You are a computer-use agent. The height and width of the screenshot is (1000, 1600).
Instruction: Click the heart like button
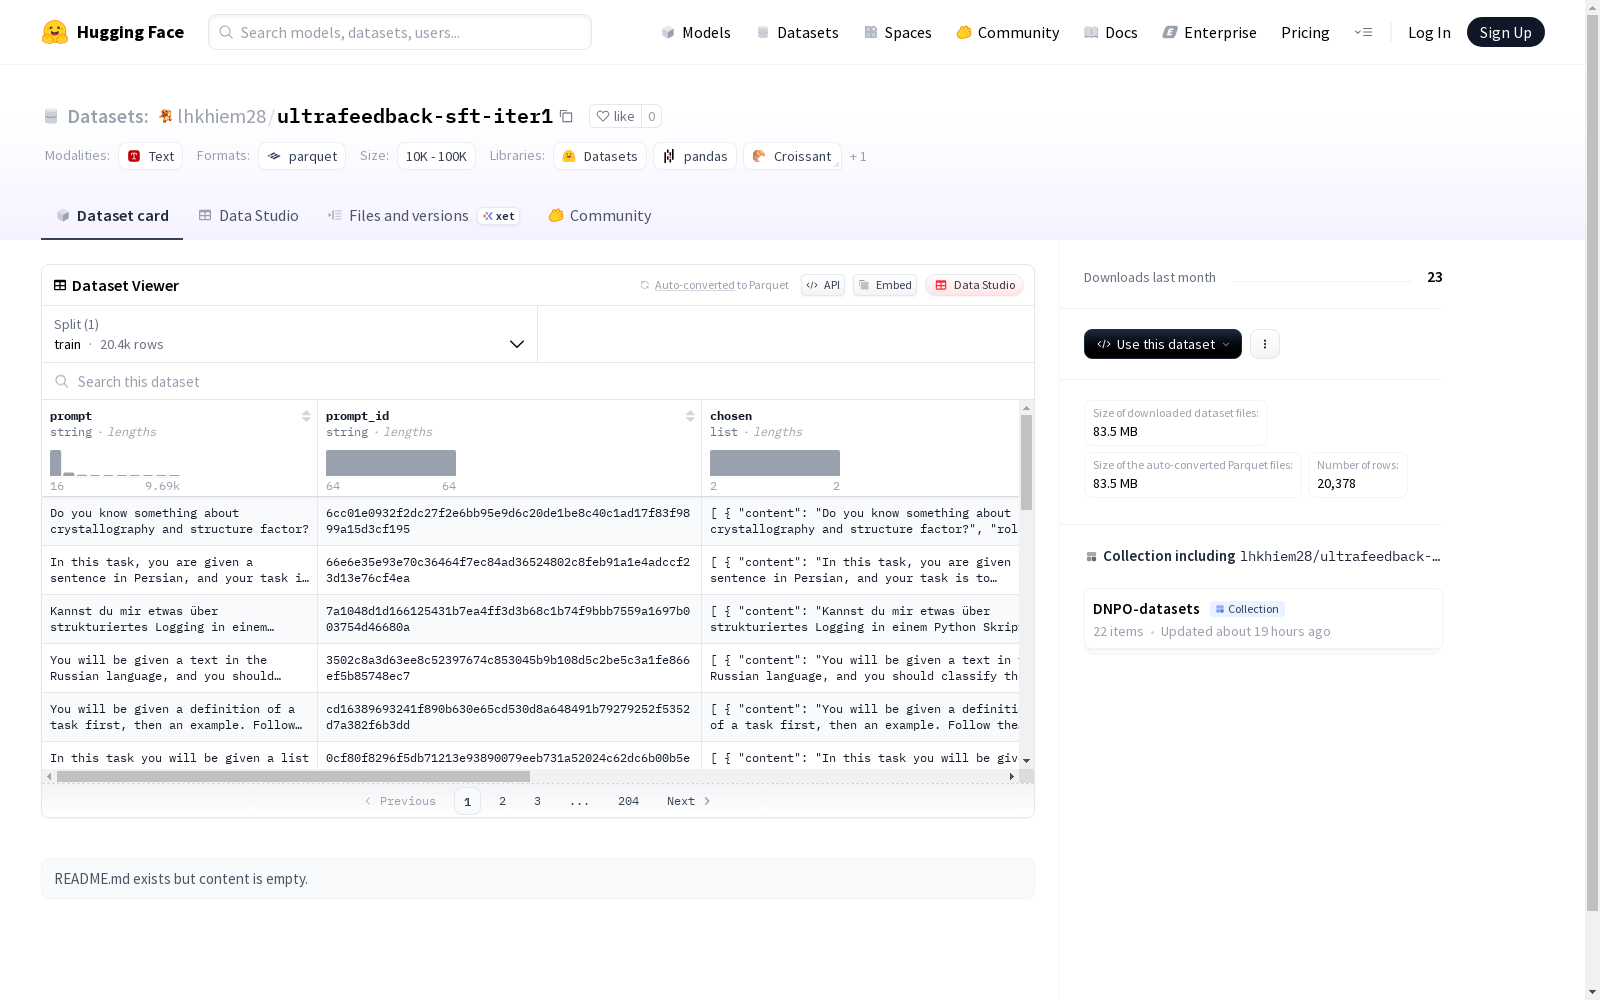coord(615,116)
